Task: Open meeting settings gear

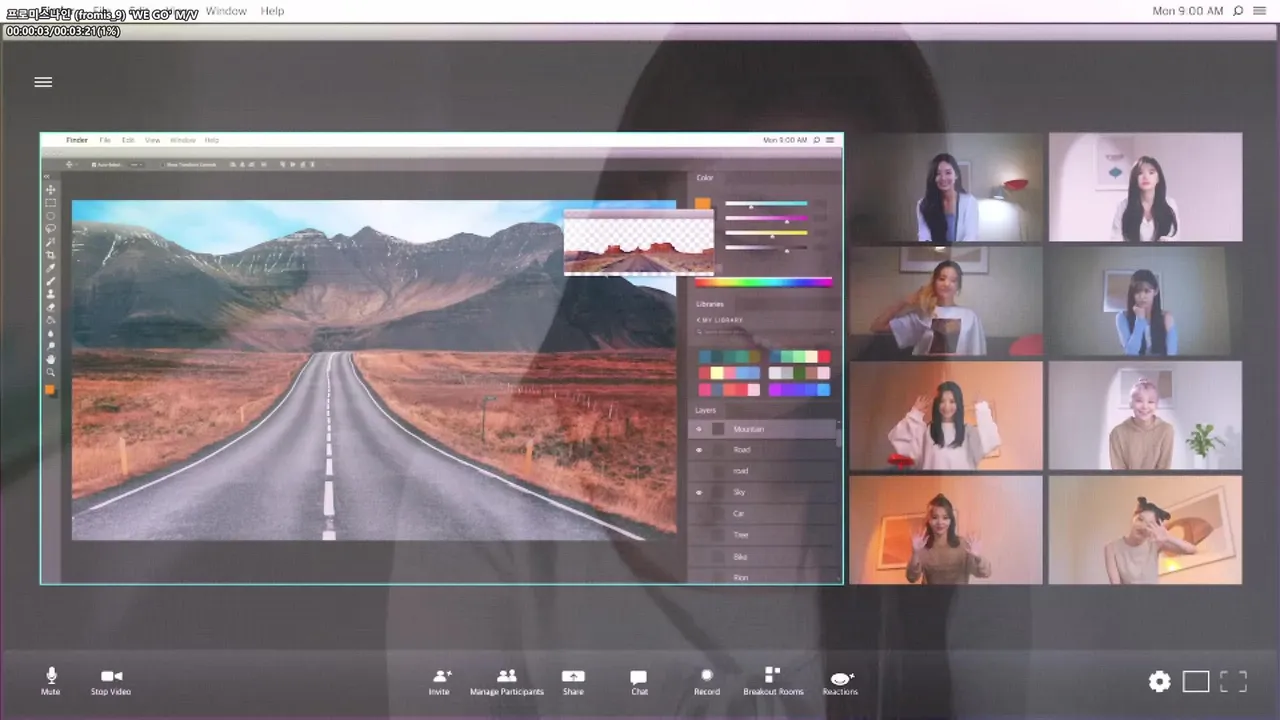Action: [x=1159, y=682]
